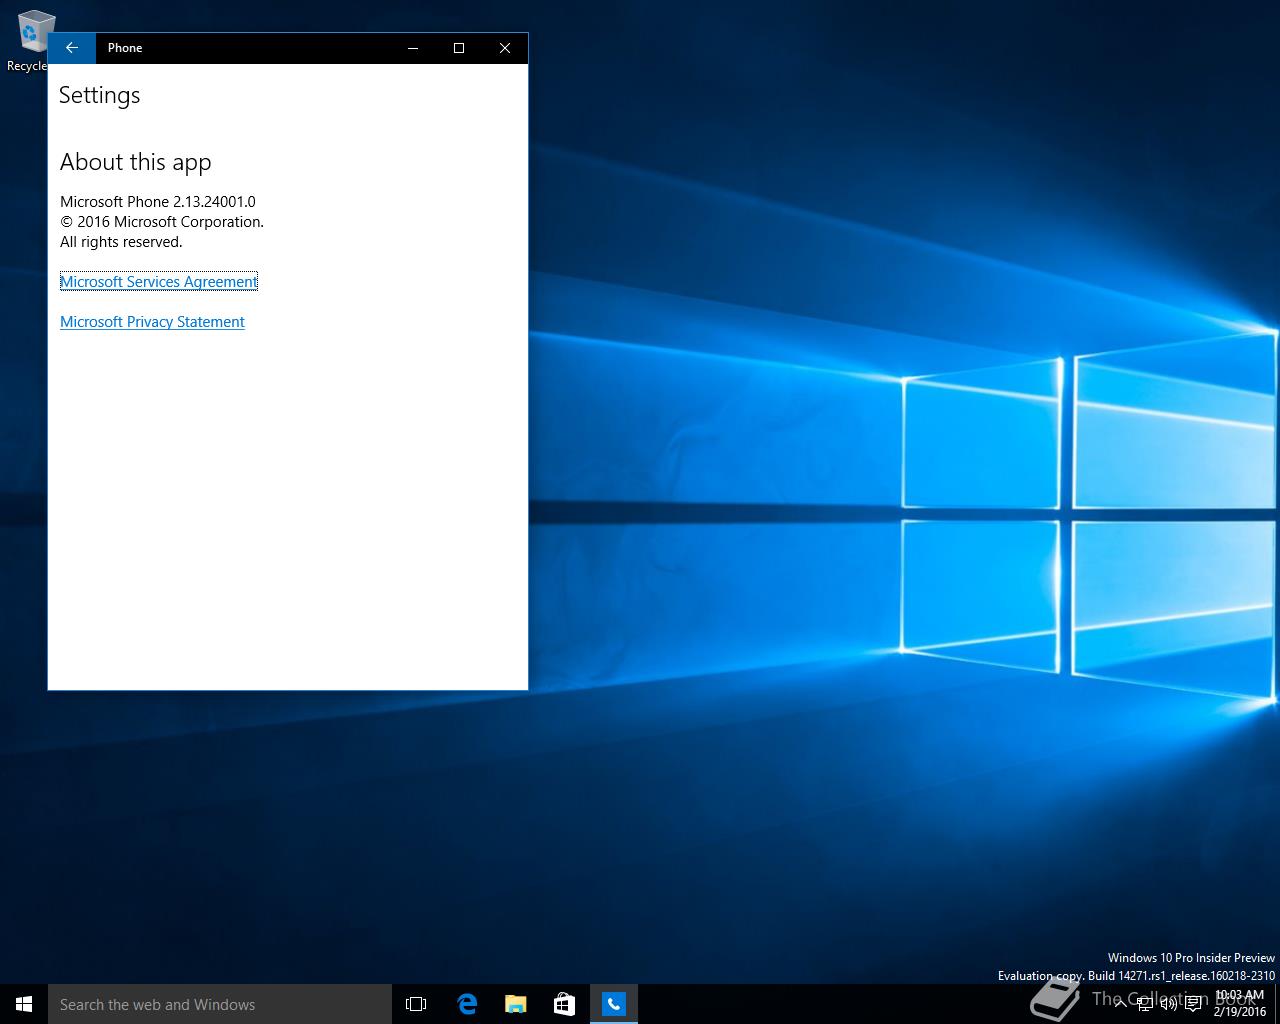Image resolution: width=1280 pixels, height=1024 pixels.
Task: Open Task View from the taskbar
Action: coord(416,1004)
